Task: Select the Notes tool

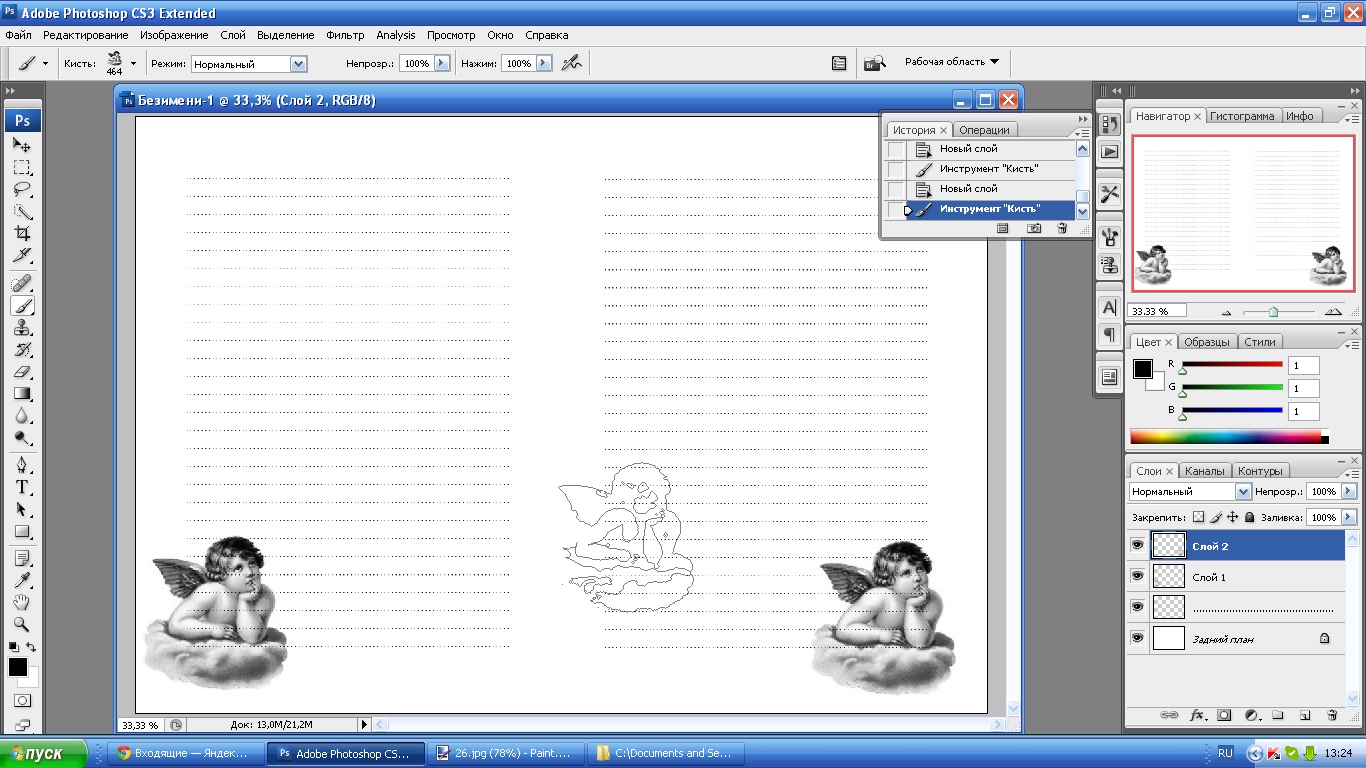Action: [x=22, y=558]
